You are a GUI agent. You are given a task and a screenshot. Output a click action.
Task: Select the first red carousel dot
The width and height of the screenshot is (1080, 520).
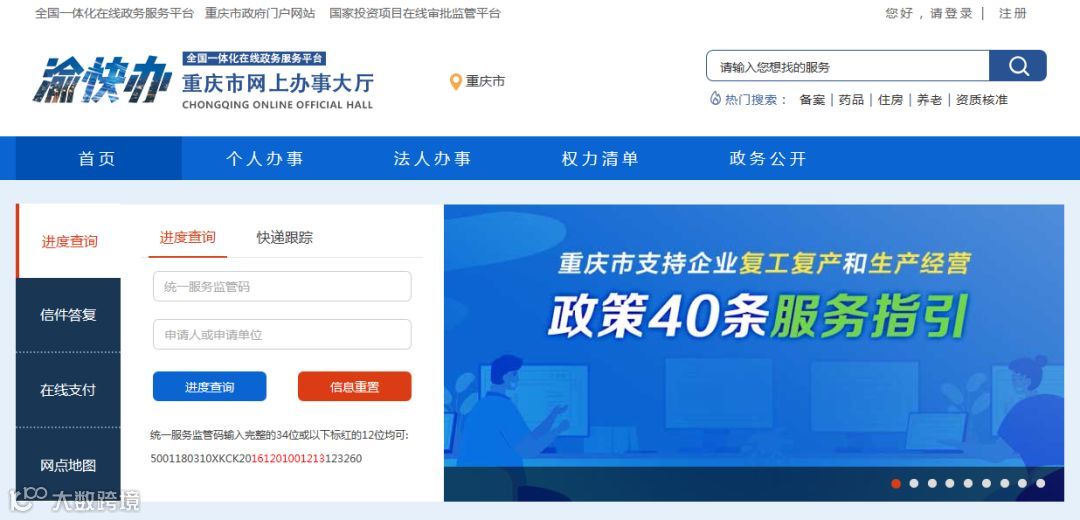click(x=895, y=483)
